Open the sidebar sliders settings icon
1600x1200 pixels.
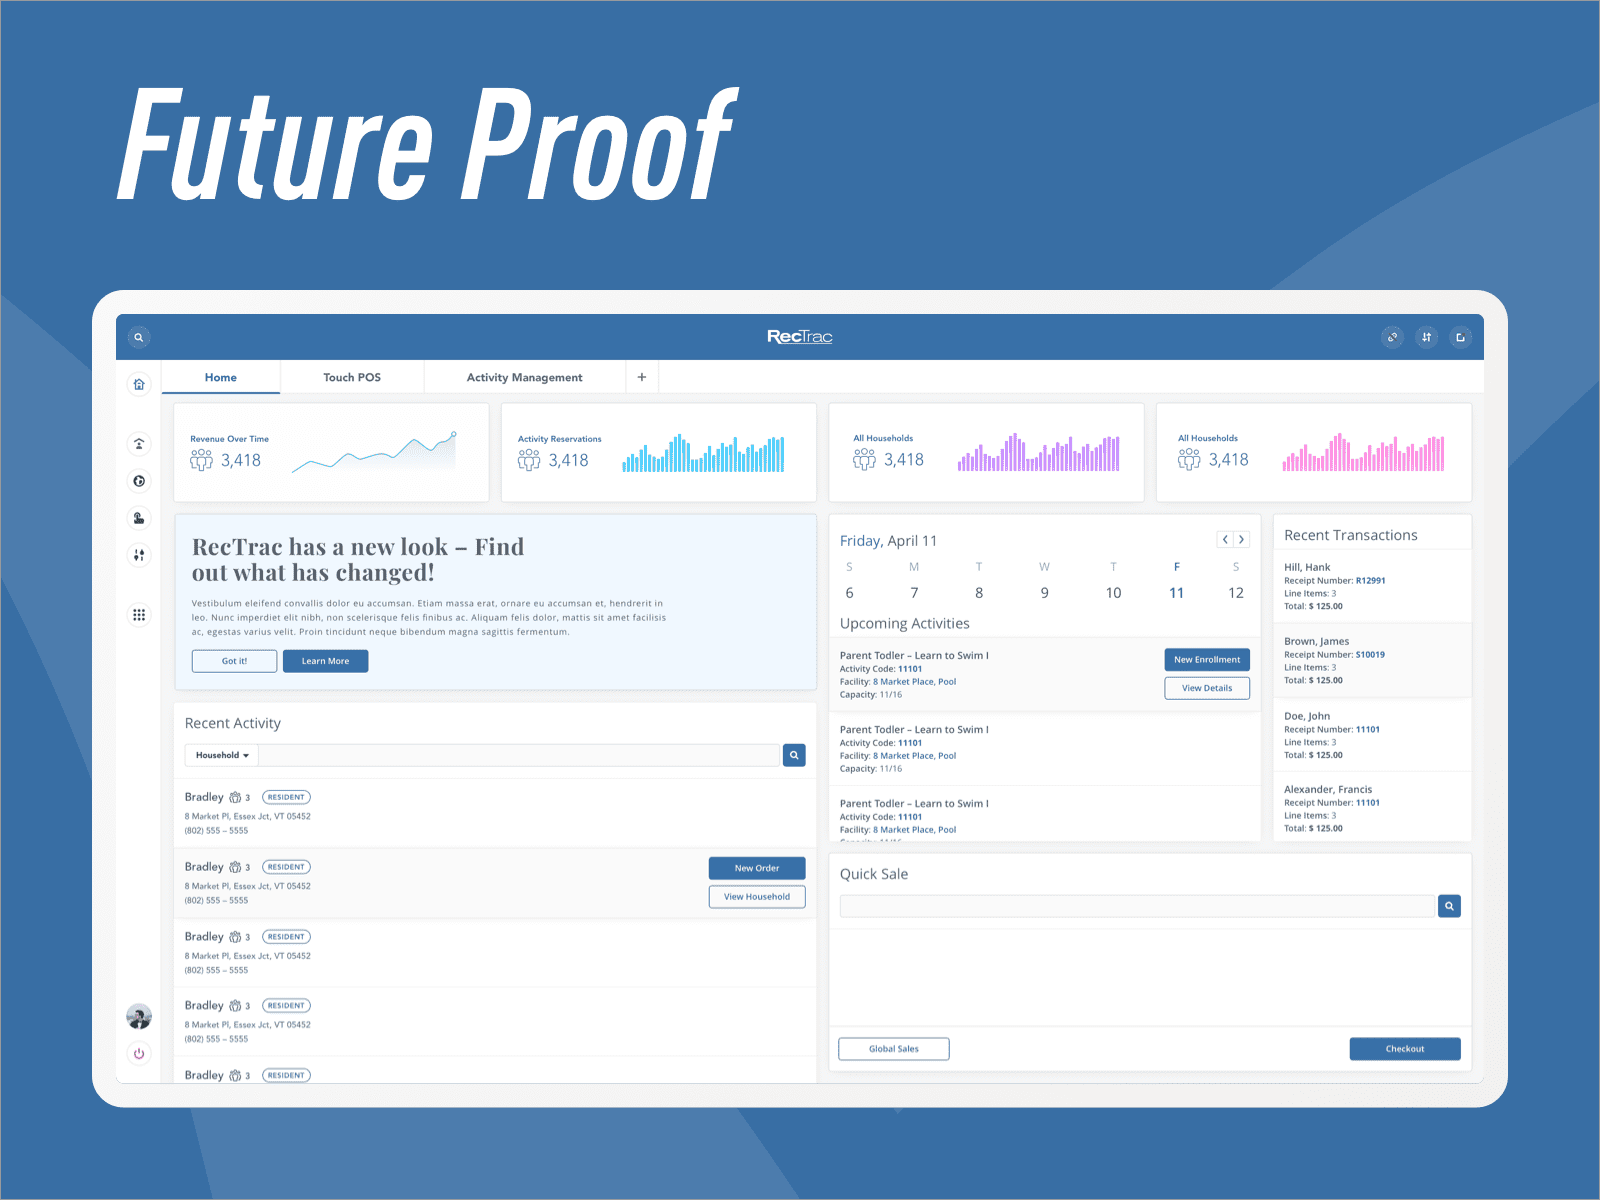139,555
